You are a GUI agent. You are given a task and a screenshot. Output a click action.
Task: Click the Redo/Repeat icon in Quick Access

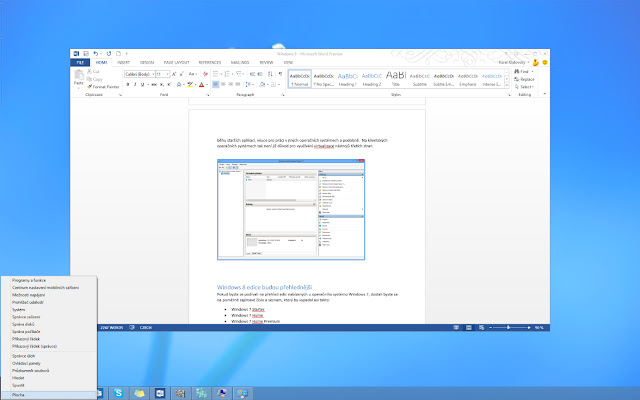109,53
